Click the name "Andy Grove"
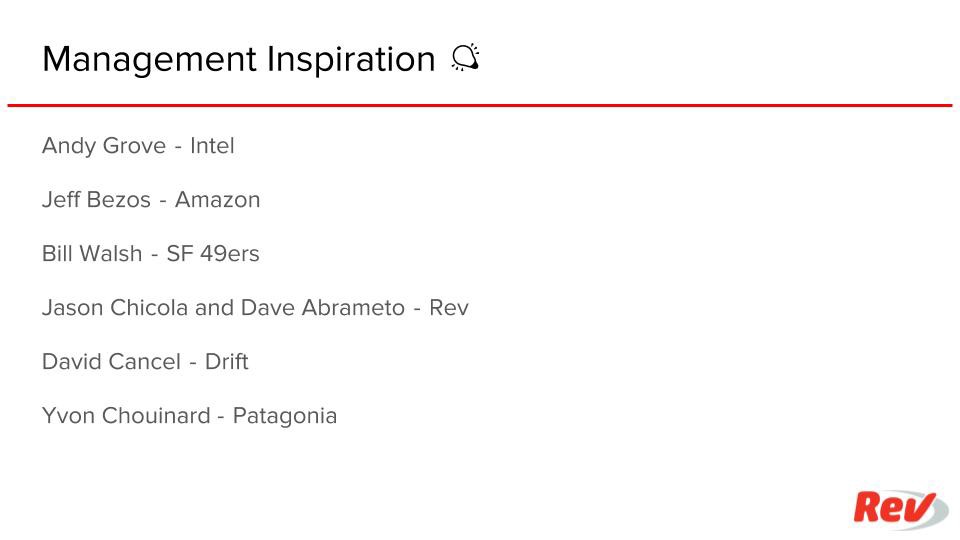 tap(104, 146)
